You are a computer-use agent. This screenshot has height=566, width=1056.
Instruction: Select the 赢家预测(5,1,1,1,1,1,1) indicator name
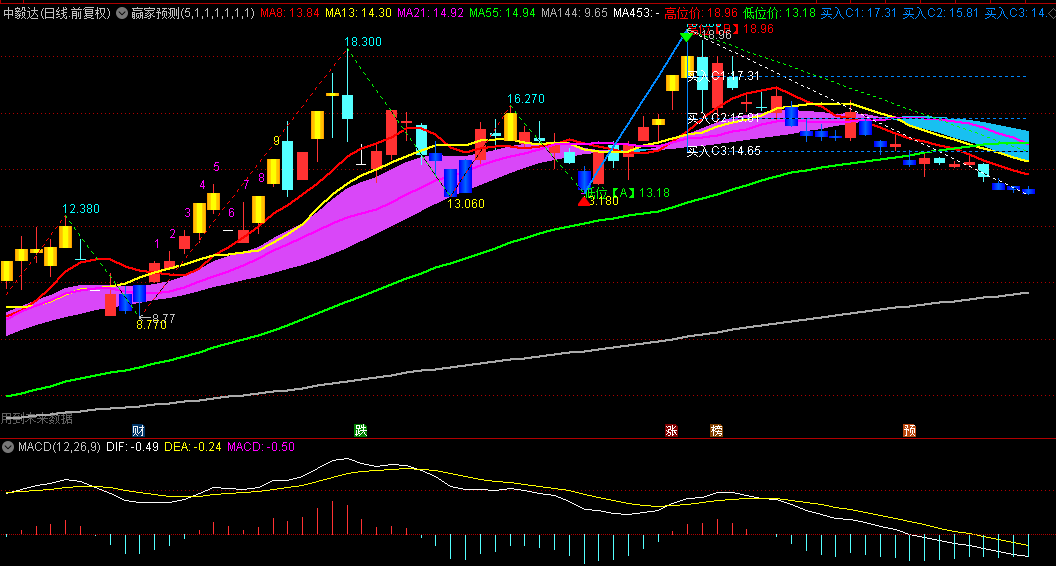pyautogui.click(x=193, y=13)
